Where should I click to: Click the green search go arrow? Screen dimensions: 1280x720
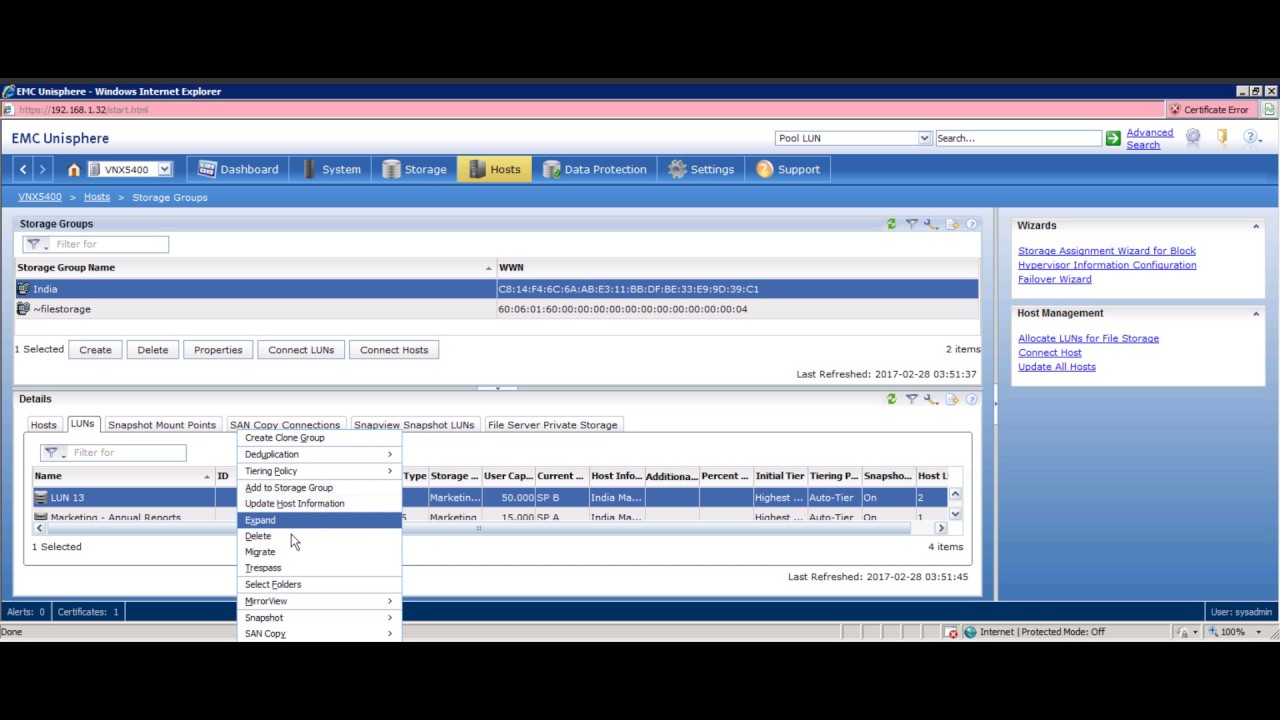pyautogui.click(x=1113, y=138)
